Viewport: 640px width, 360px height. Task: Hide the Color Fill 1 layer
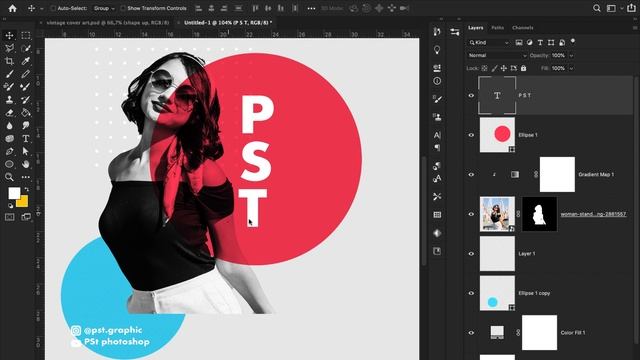471,333
